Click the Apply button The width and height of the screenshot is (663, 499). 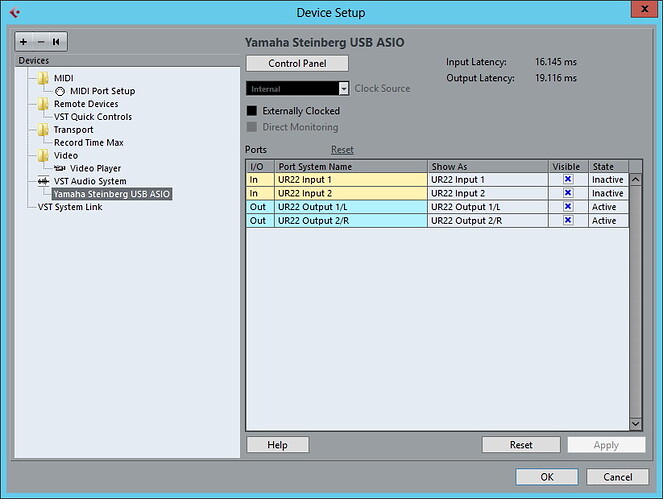pos(606,445)
